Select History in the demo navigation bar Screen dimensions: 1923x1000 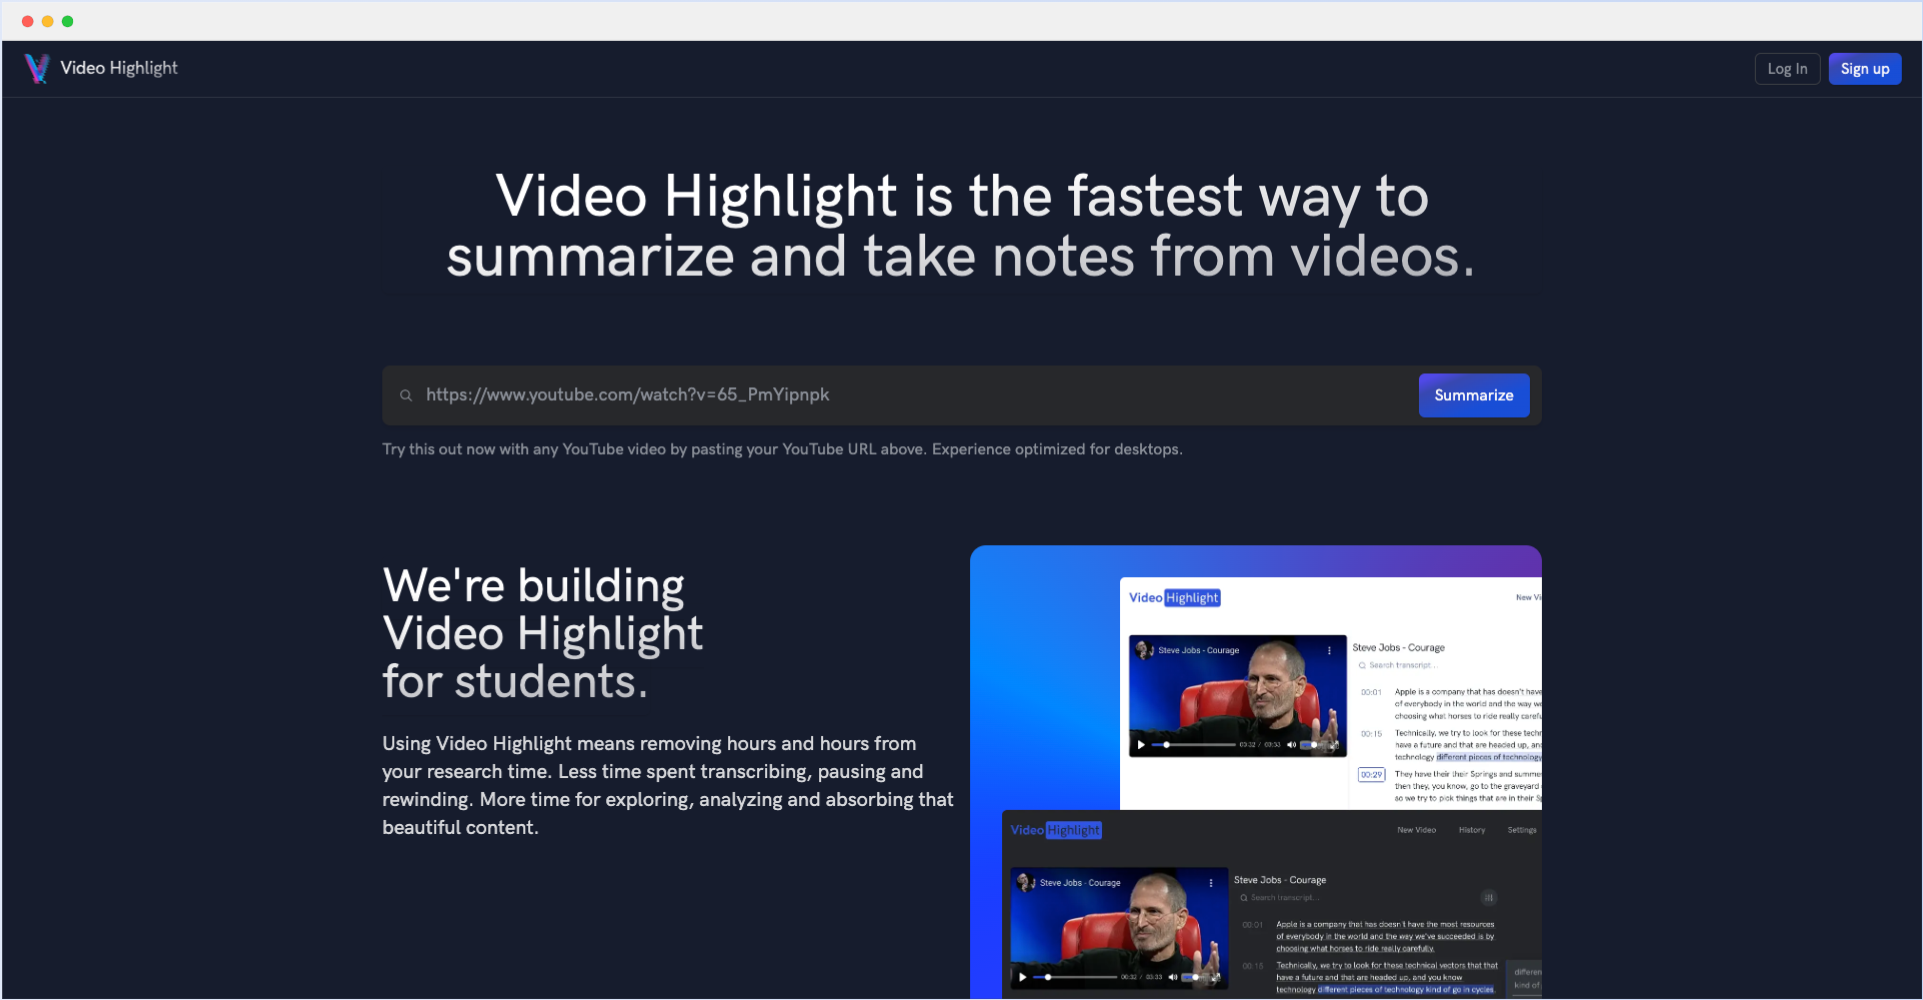click(1471, 830)
